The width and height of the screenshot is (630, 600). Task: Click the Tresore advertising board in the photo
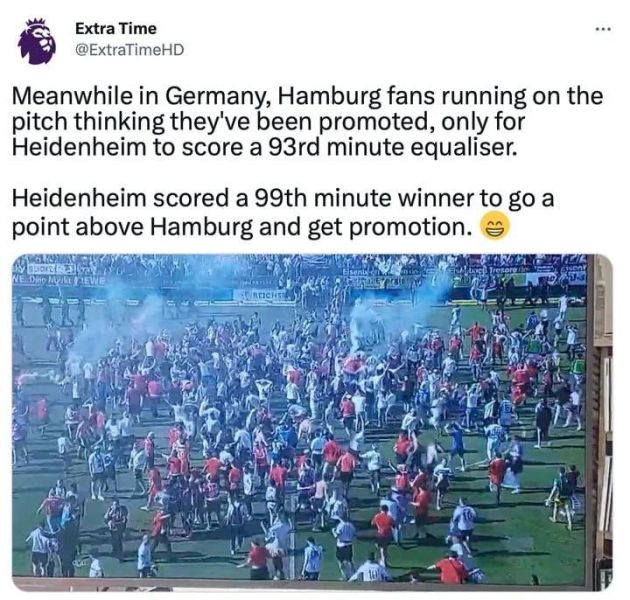(504, 271)
